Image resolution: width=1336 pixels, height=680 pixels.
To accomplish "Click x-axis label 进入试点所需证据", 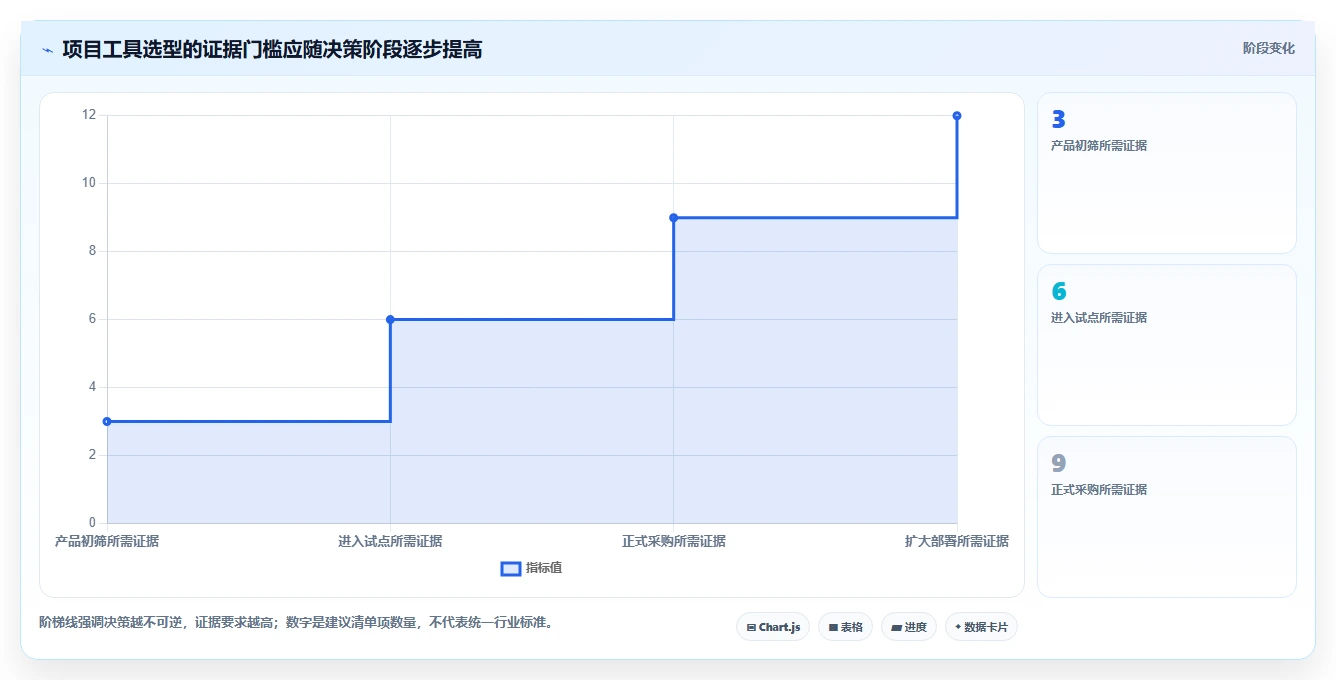I will 390,541.
